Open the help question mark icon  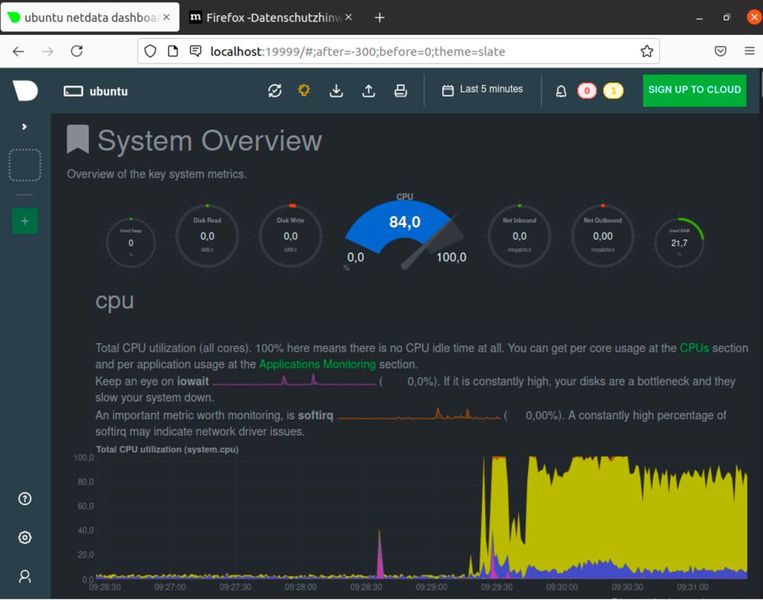point(25,499)
